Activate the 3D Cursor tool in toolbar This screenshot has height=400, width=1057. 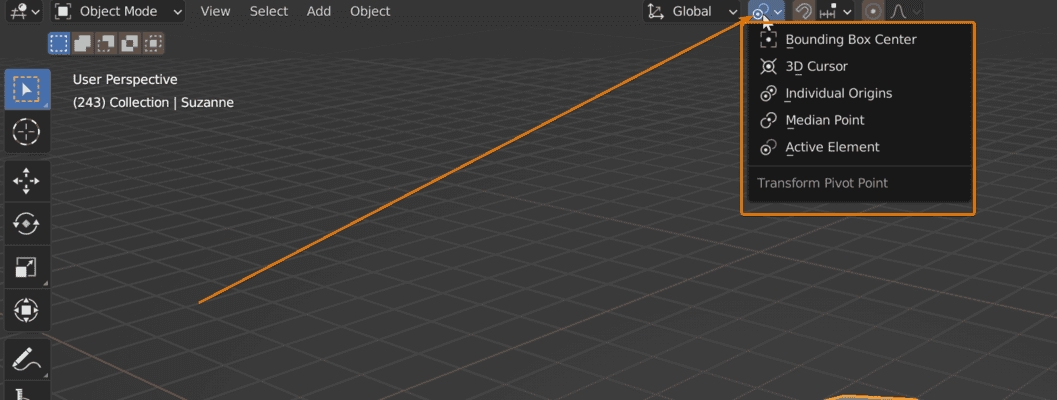25,131
